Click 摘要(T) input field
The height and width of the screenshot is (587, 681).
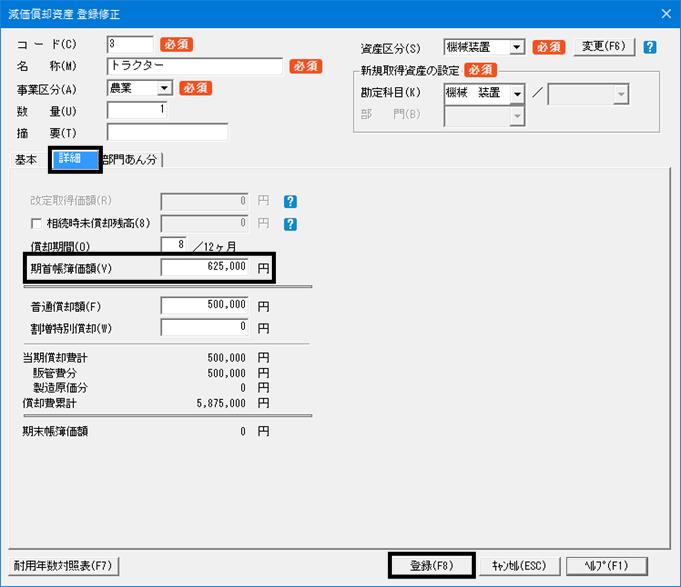pyautogui.click(x=167, y=132)
